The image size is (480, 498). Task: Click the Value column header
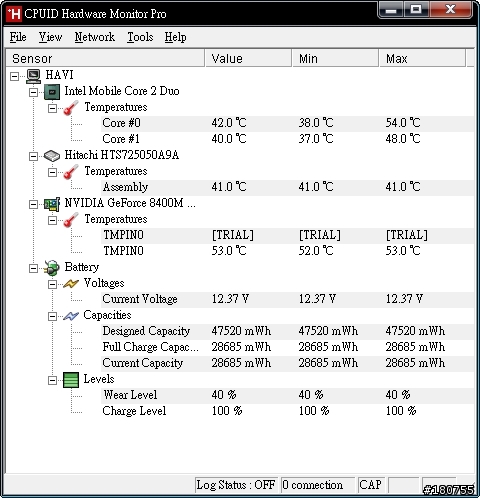[x=248, y=58]
